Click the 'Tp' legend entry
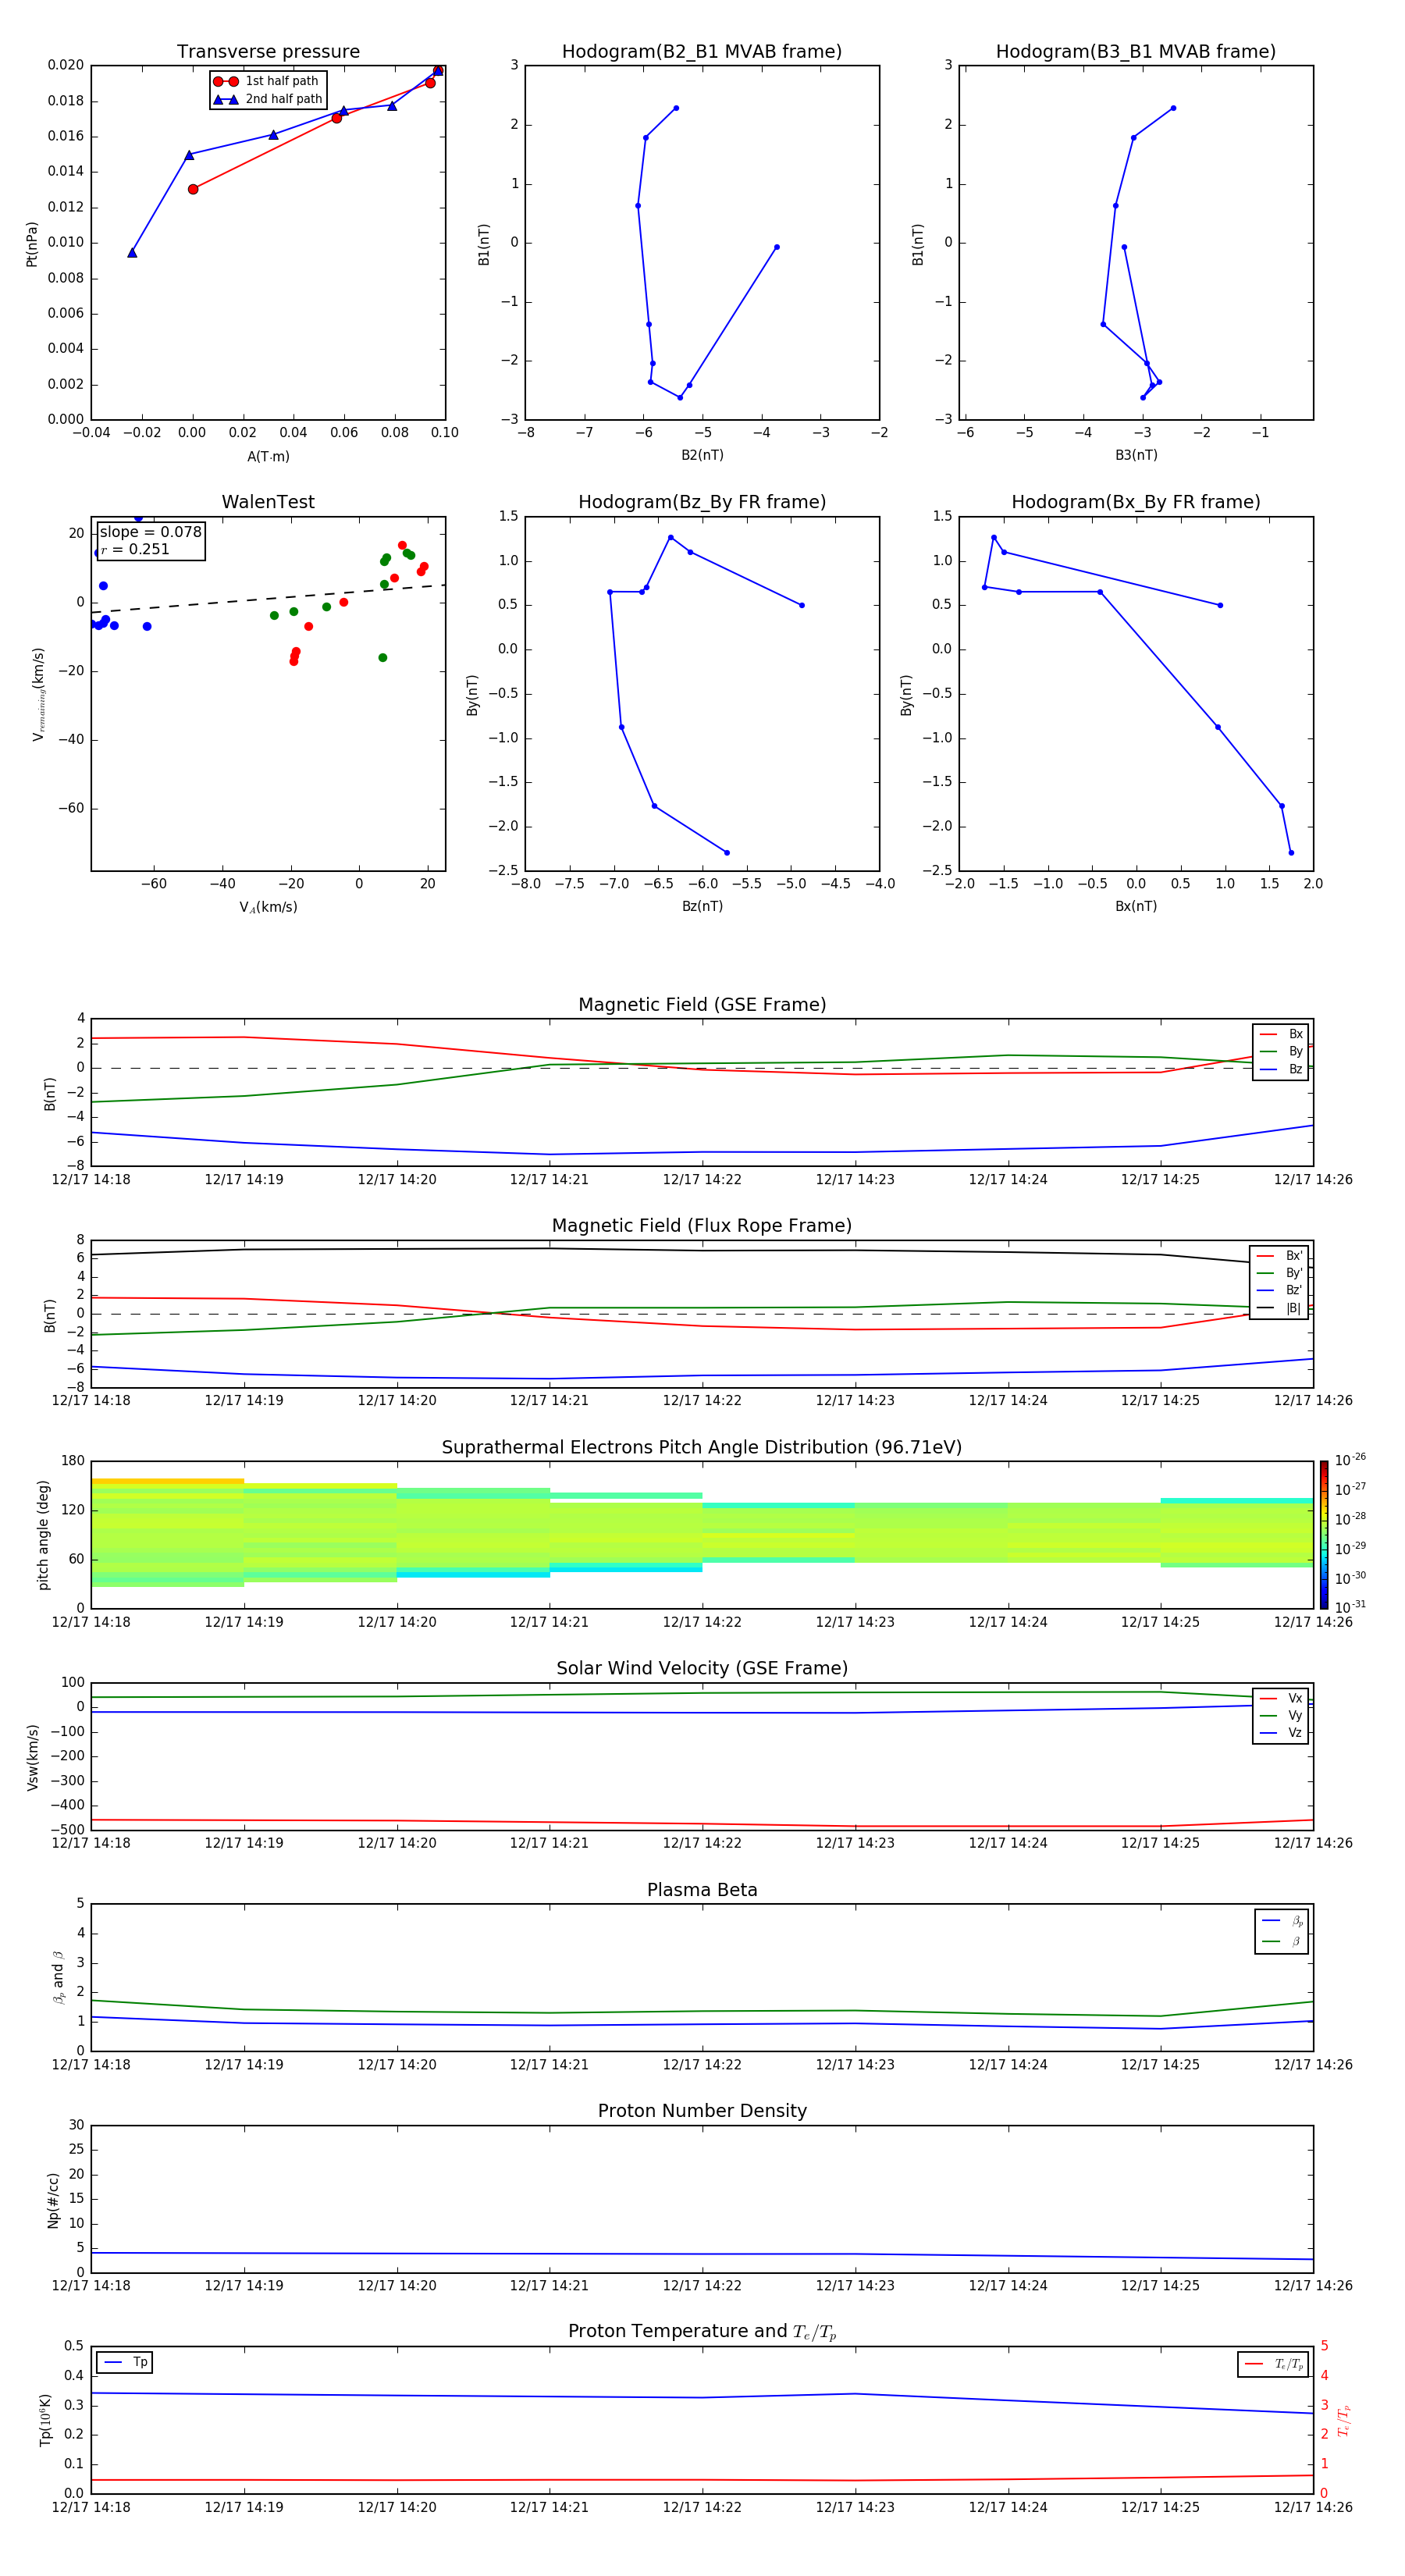This screenshot has height=2576, width=1405. (124, 2363)
